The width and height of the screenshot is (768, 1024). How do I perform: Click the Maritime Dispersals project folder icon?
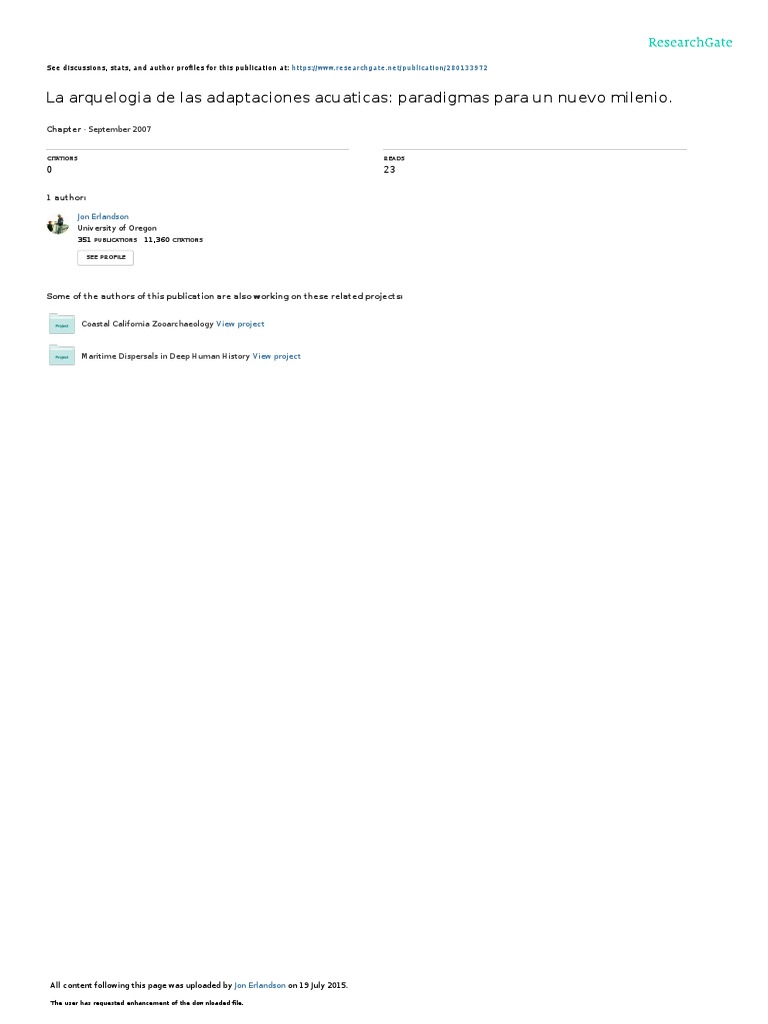point(62,356)
